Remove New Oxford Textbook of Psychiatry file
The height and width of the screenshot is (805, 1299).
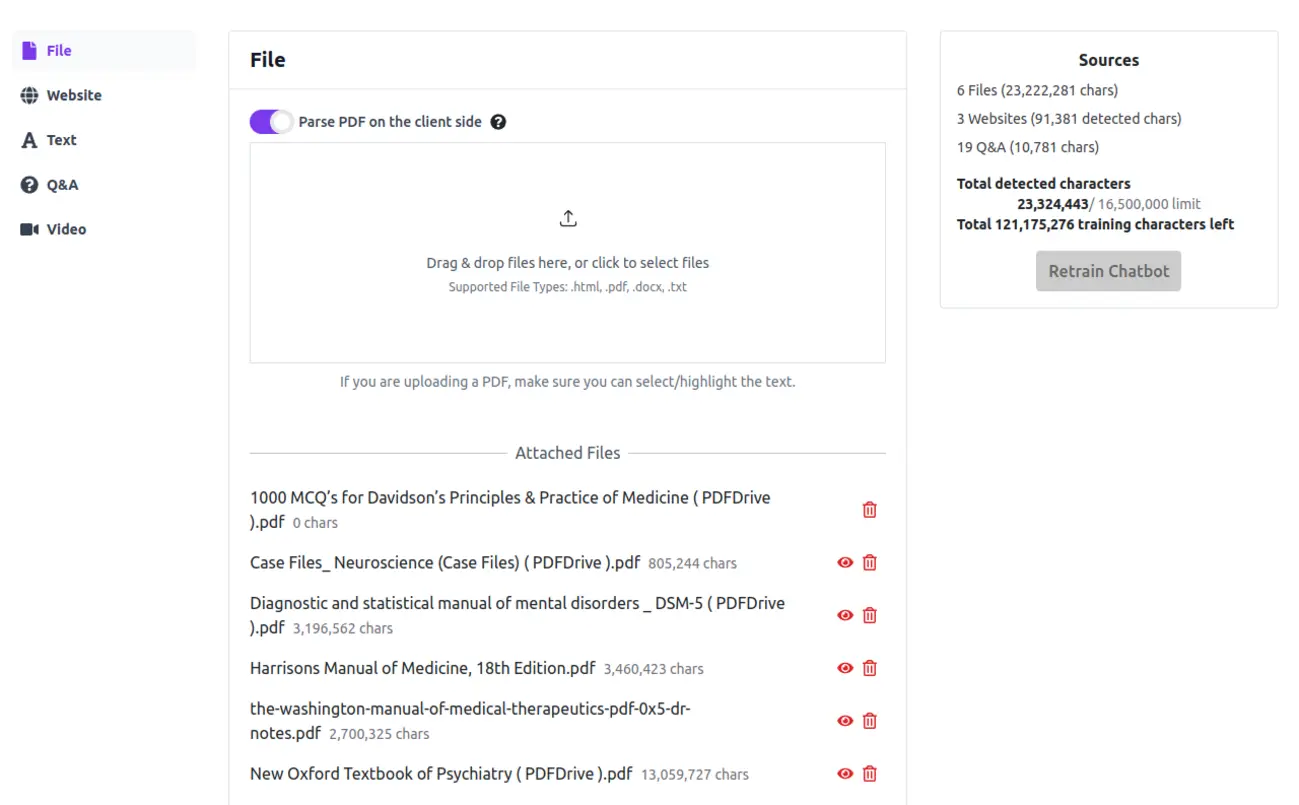pyautogui.click(x=869, y=773)
